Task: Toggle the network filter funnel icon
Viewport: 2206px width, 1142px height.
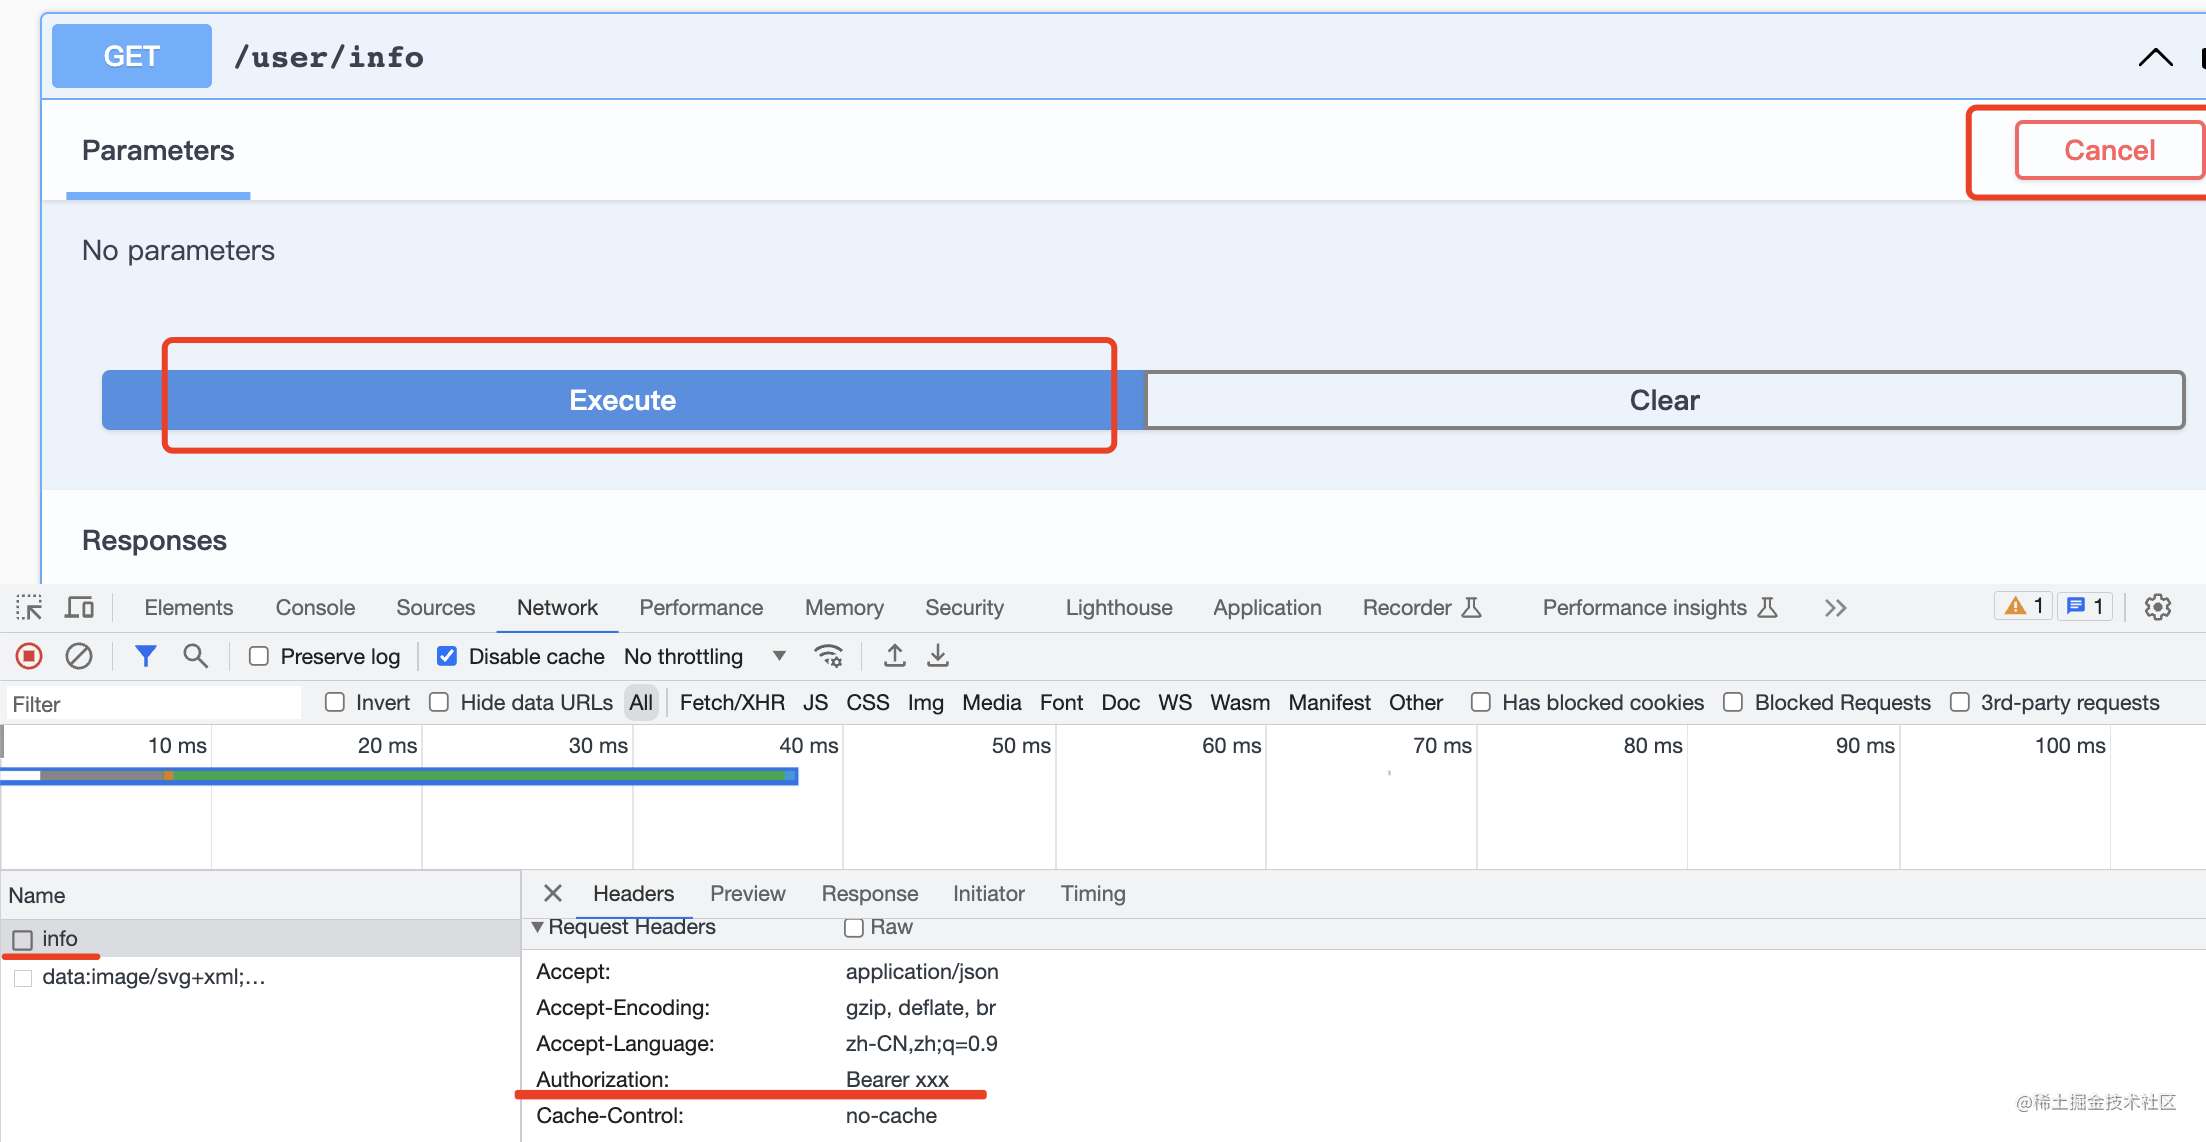Action: 146,656
